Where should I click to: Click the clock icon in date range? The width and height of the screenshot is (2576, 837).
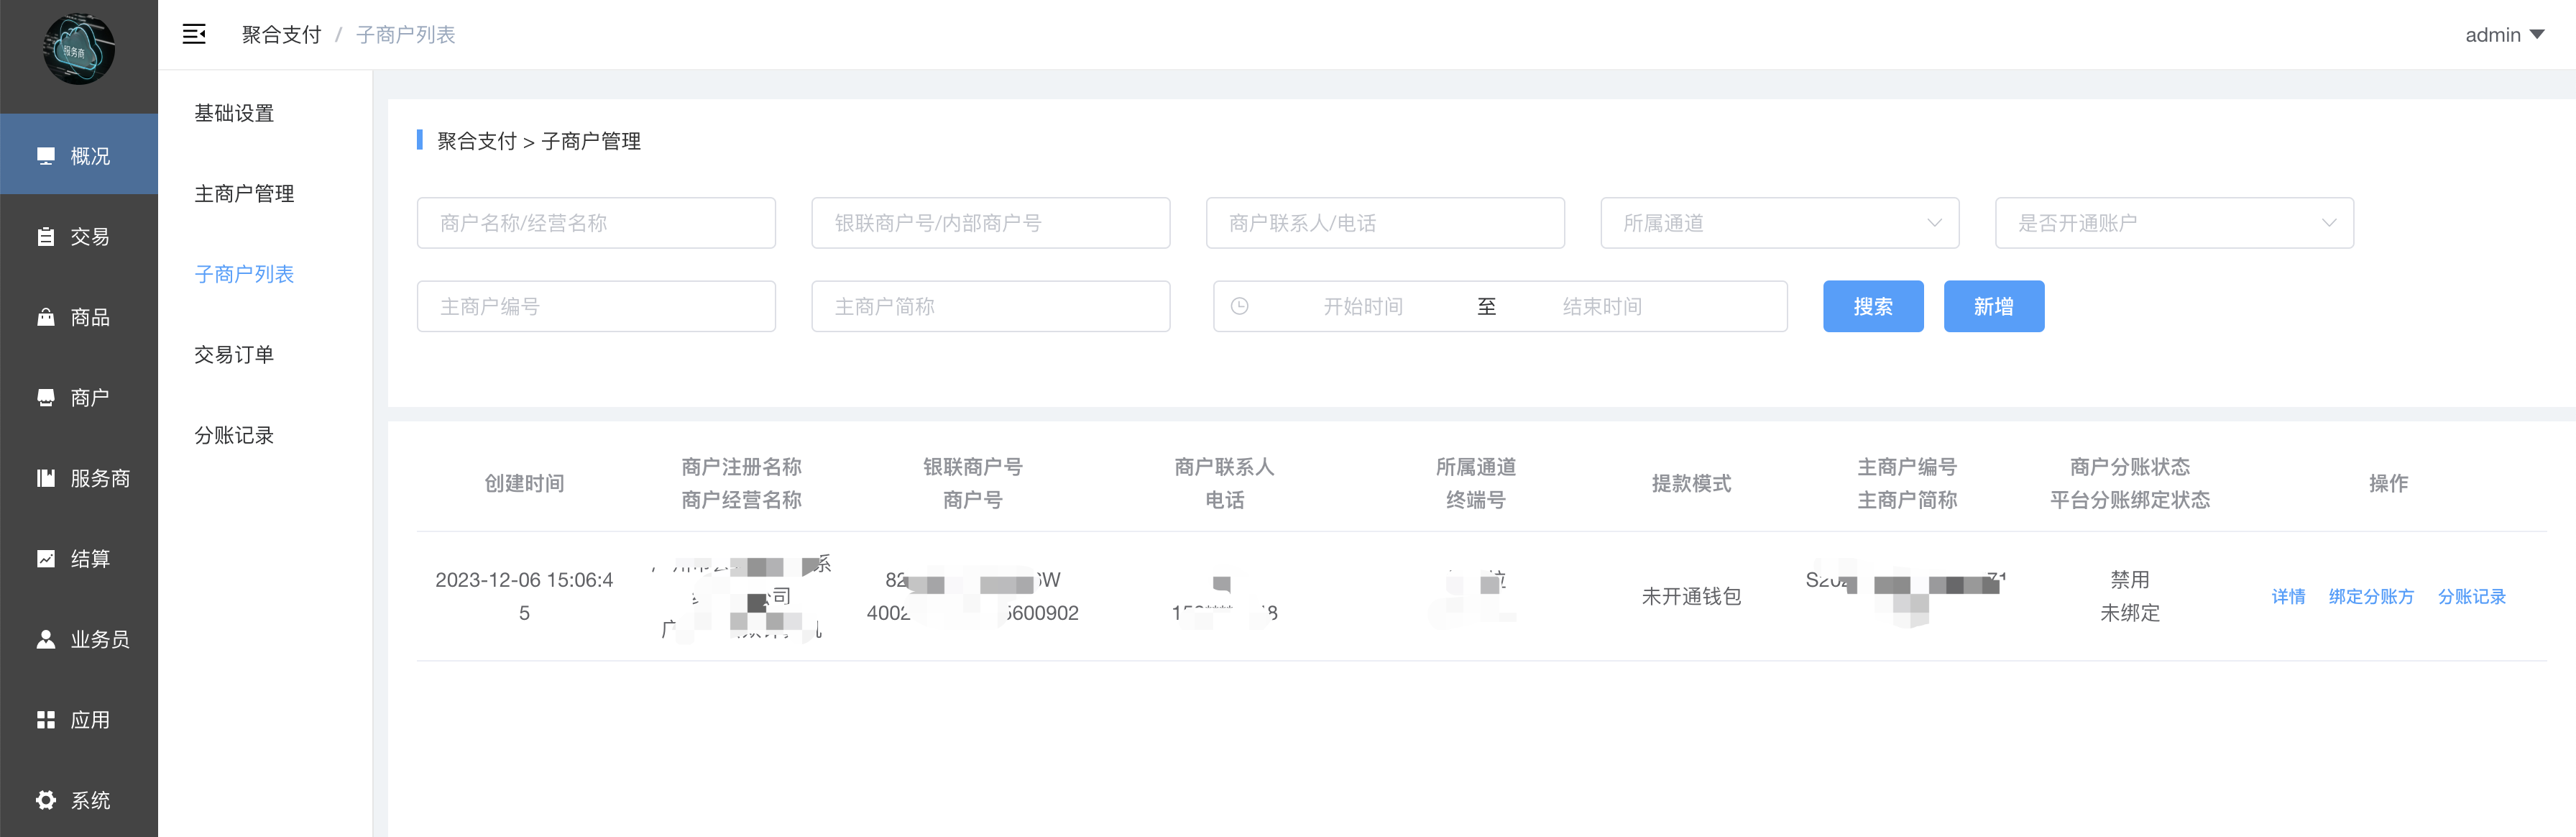(x=1239, y=307)
